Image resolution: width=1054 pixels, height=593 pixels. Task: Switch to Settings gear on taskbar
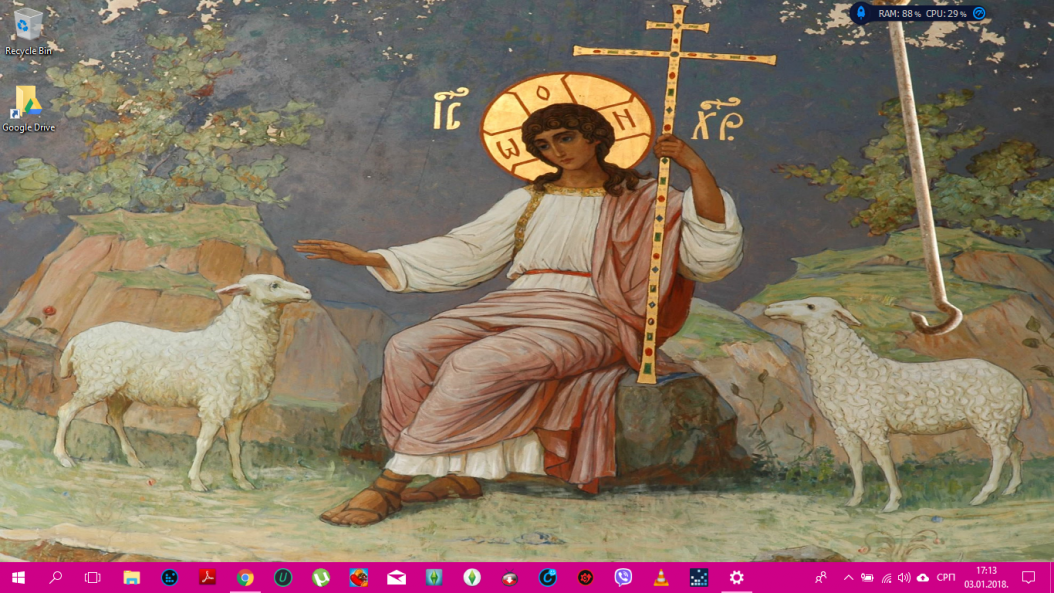(737, 578)
